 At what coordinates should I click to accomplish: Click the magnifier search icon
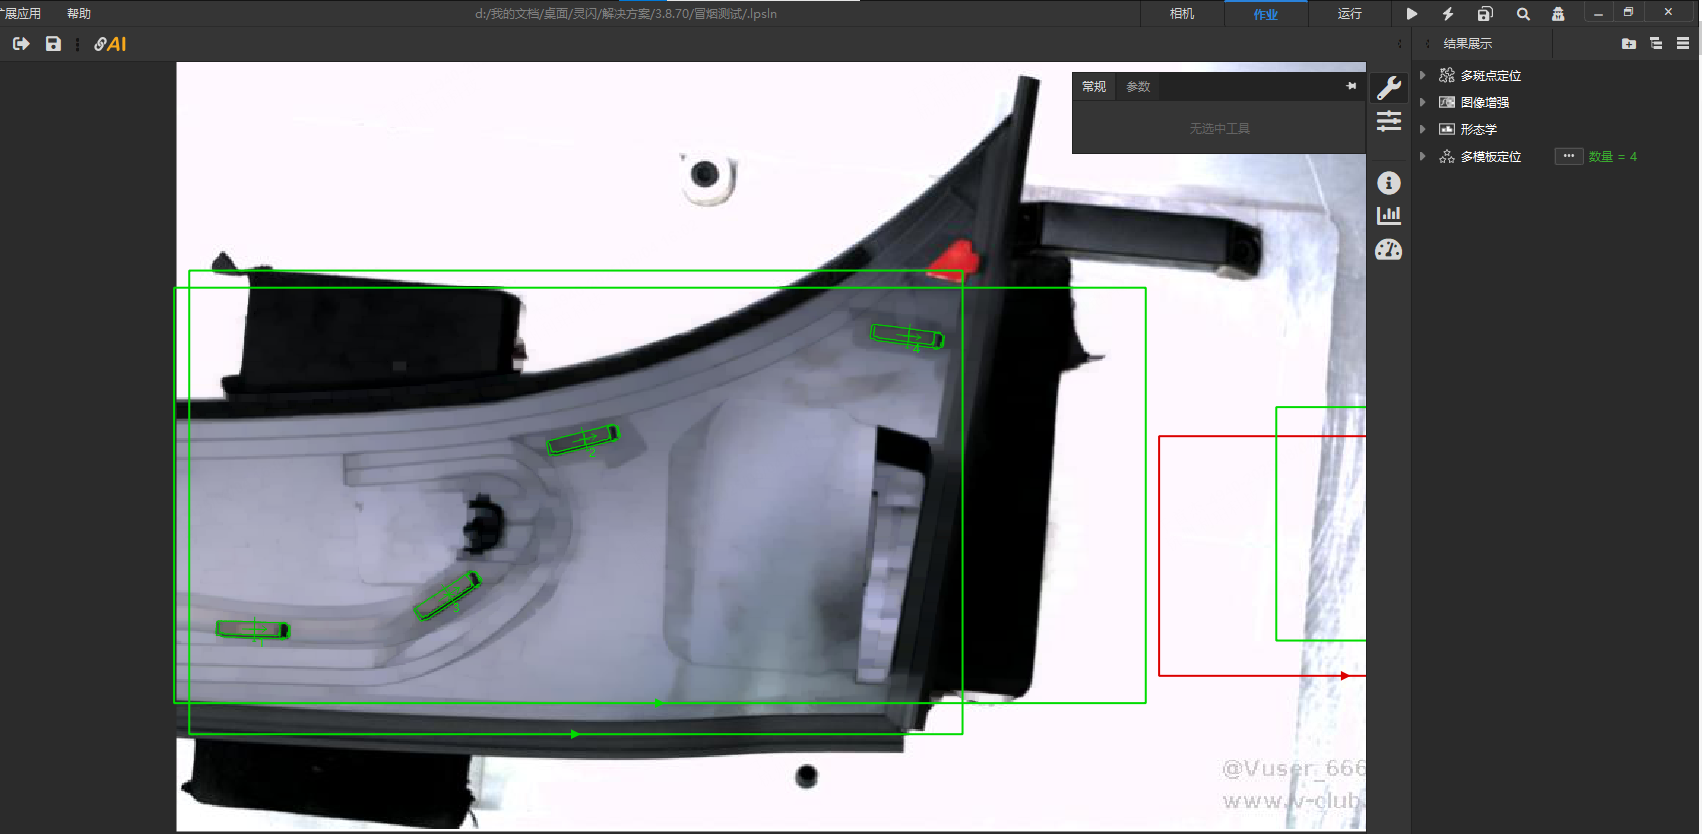tap(1523, 14)
